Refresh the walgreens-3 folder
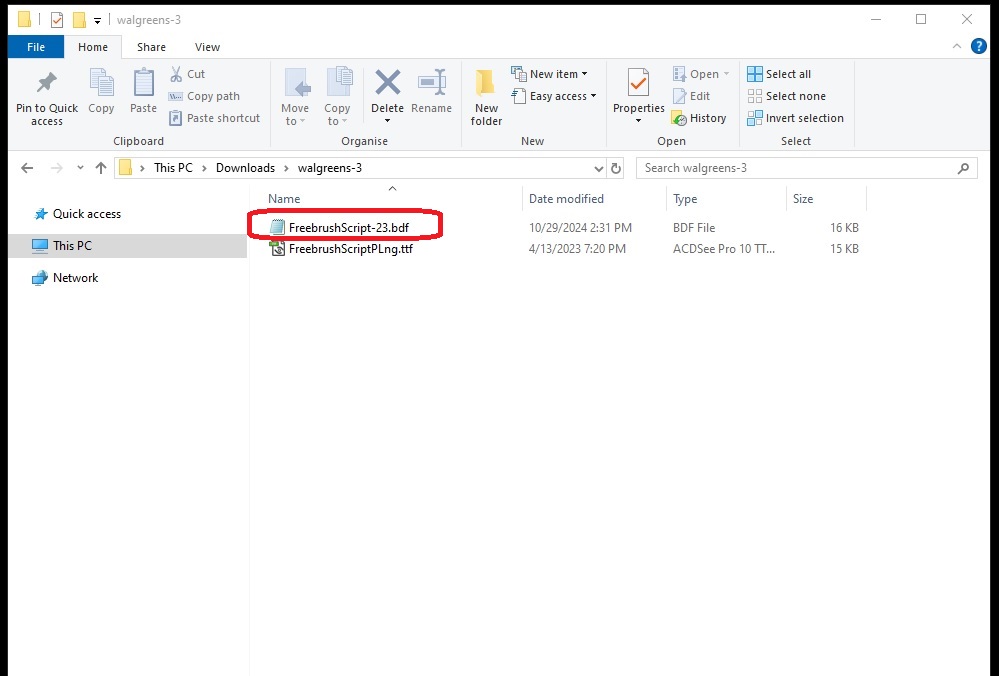 (x=615, y=168)
